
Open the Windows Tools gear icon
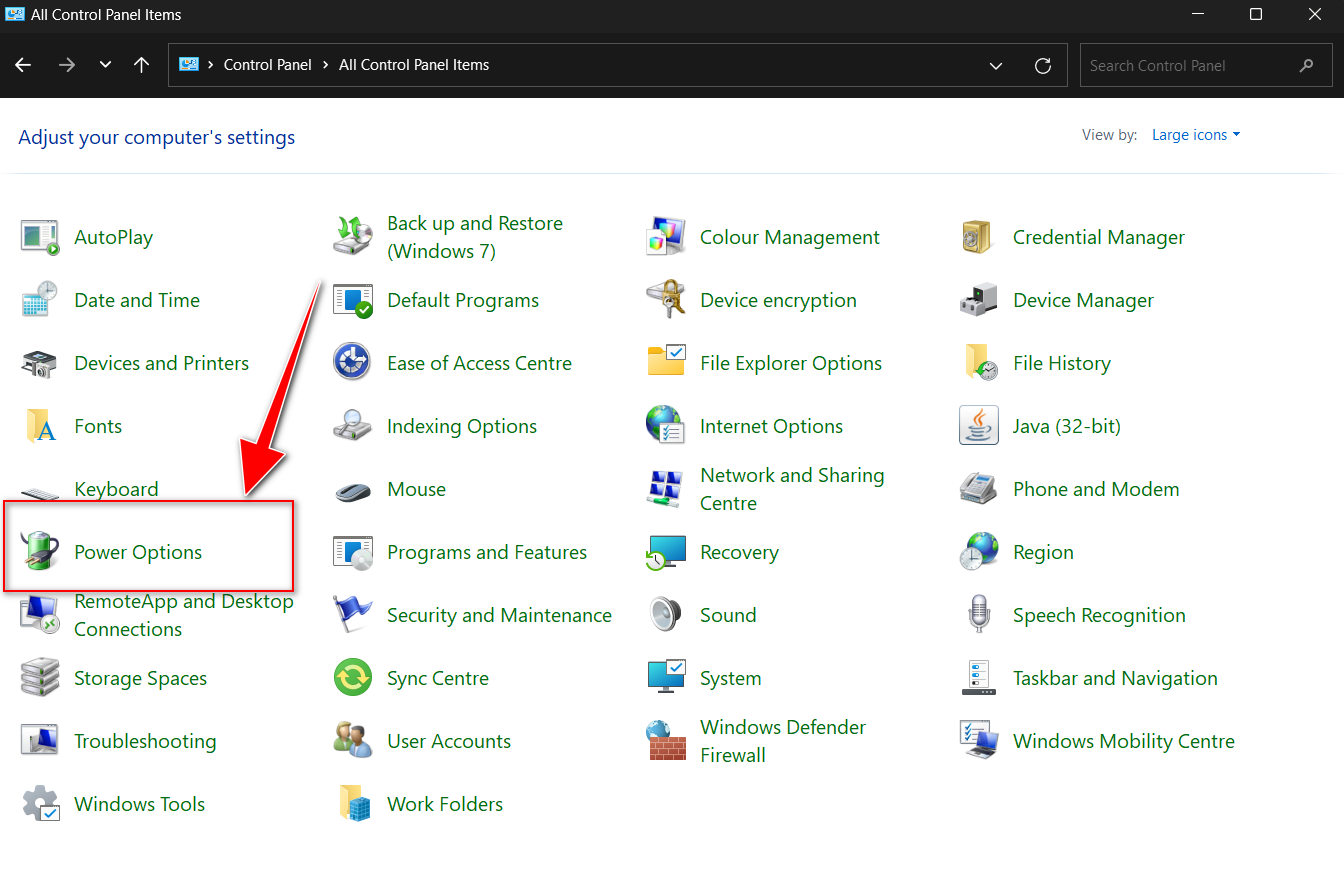[x=40, y=805]
